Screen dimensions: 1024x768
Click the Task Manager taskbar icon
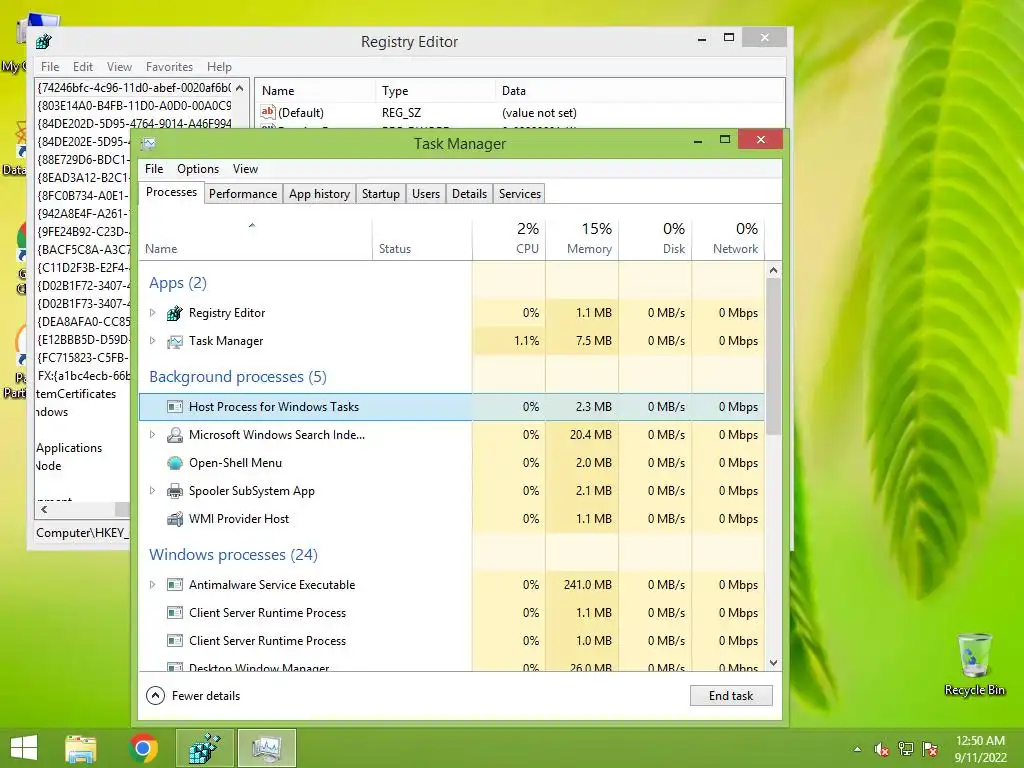tap(266, 748)
